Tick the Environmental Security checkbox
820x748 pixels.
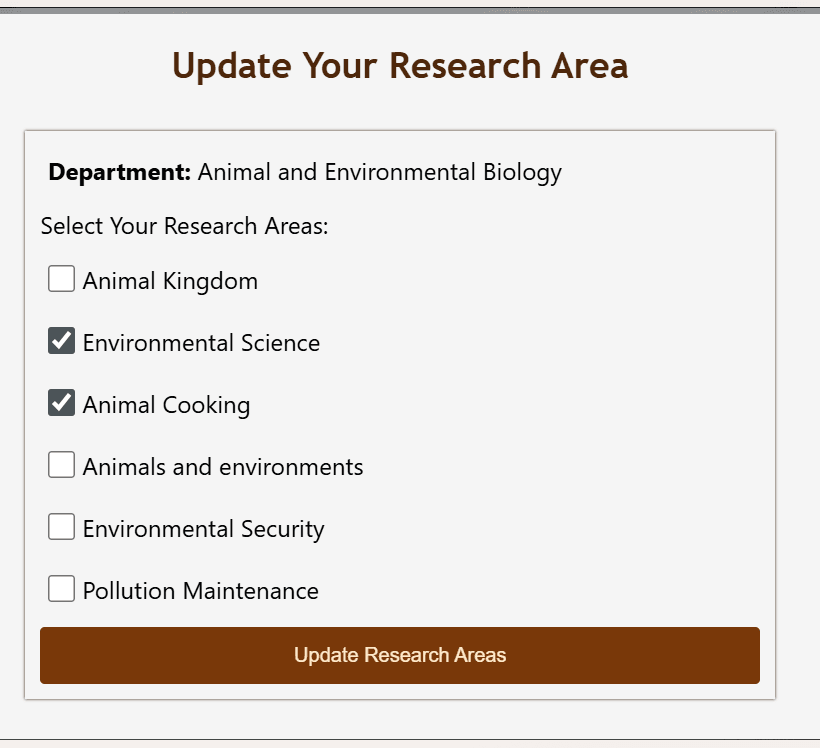click(x=62, y=527)
